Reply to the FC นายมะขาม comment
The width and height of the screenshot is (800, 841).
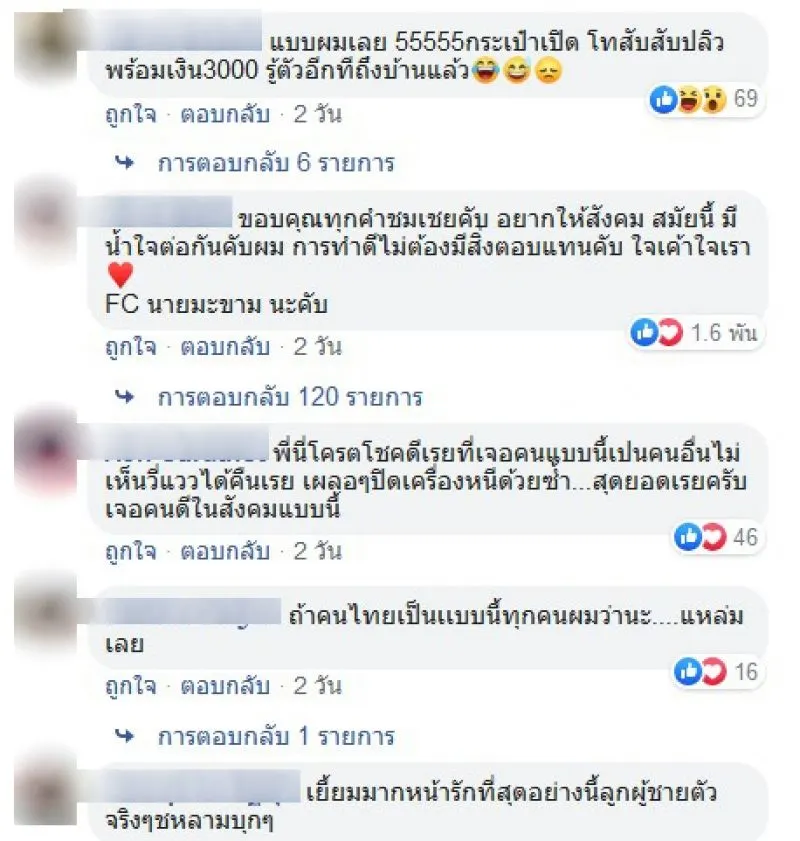click(225, 347)
